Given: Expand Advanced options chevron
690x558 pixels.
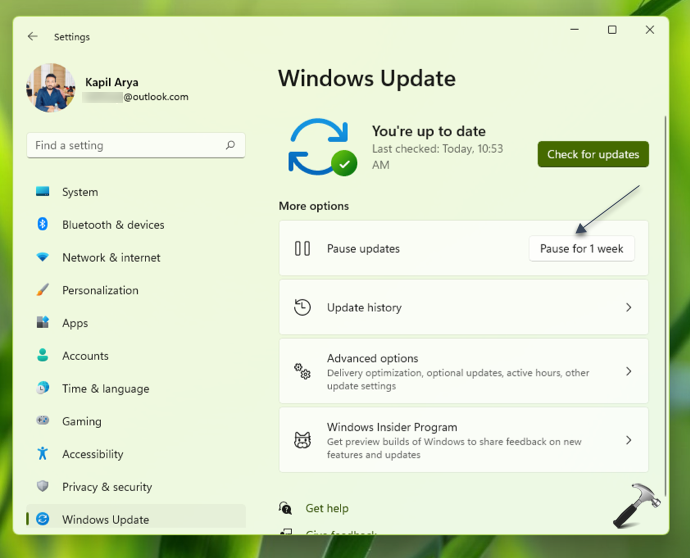Looking at the screenshot, I should 629,371.
